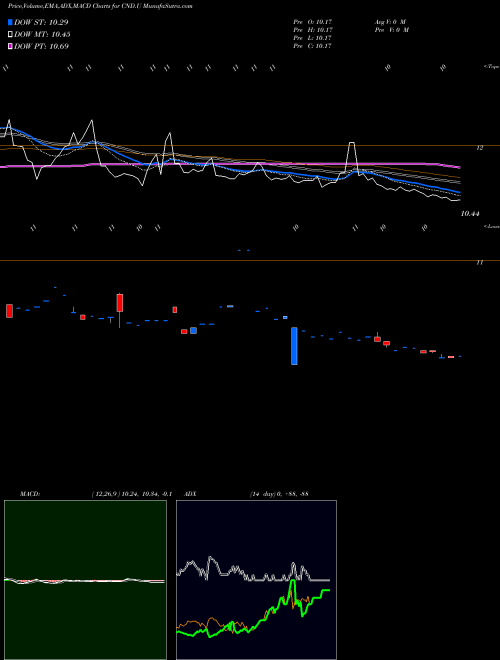
Task: Click the 'Pre C: 10.17' value
Action: click(313, 46)
